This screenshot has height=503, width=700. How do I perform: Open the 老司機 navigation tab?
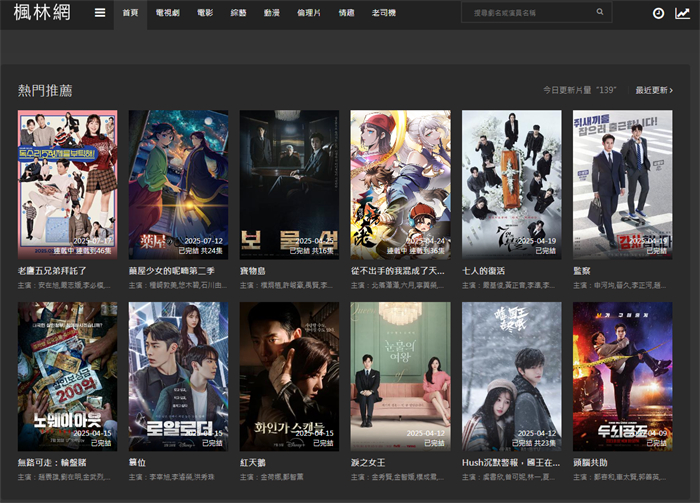[x=384, y=13]
